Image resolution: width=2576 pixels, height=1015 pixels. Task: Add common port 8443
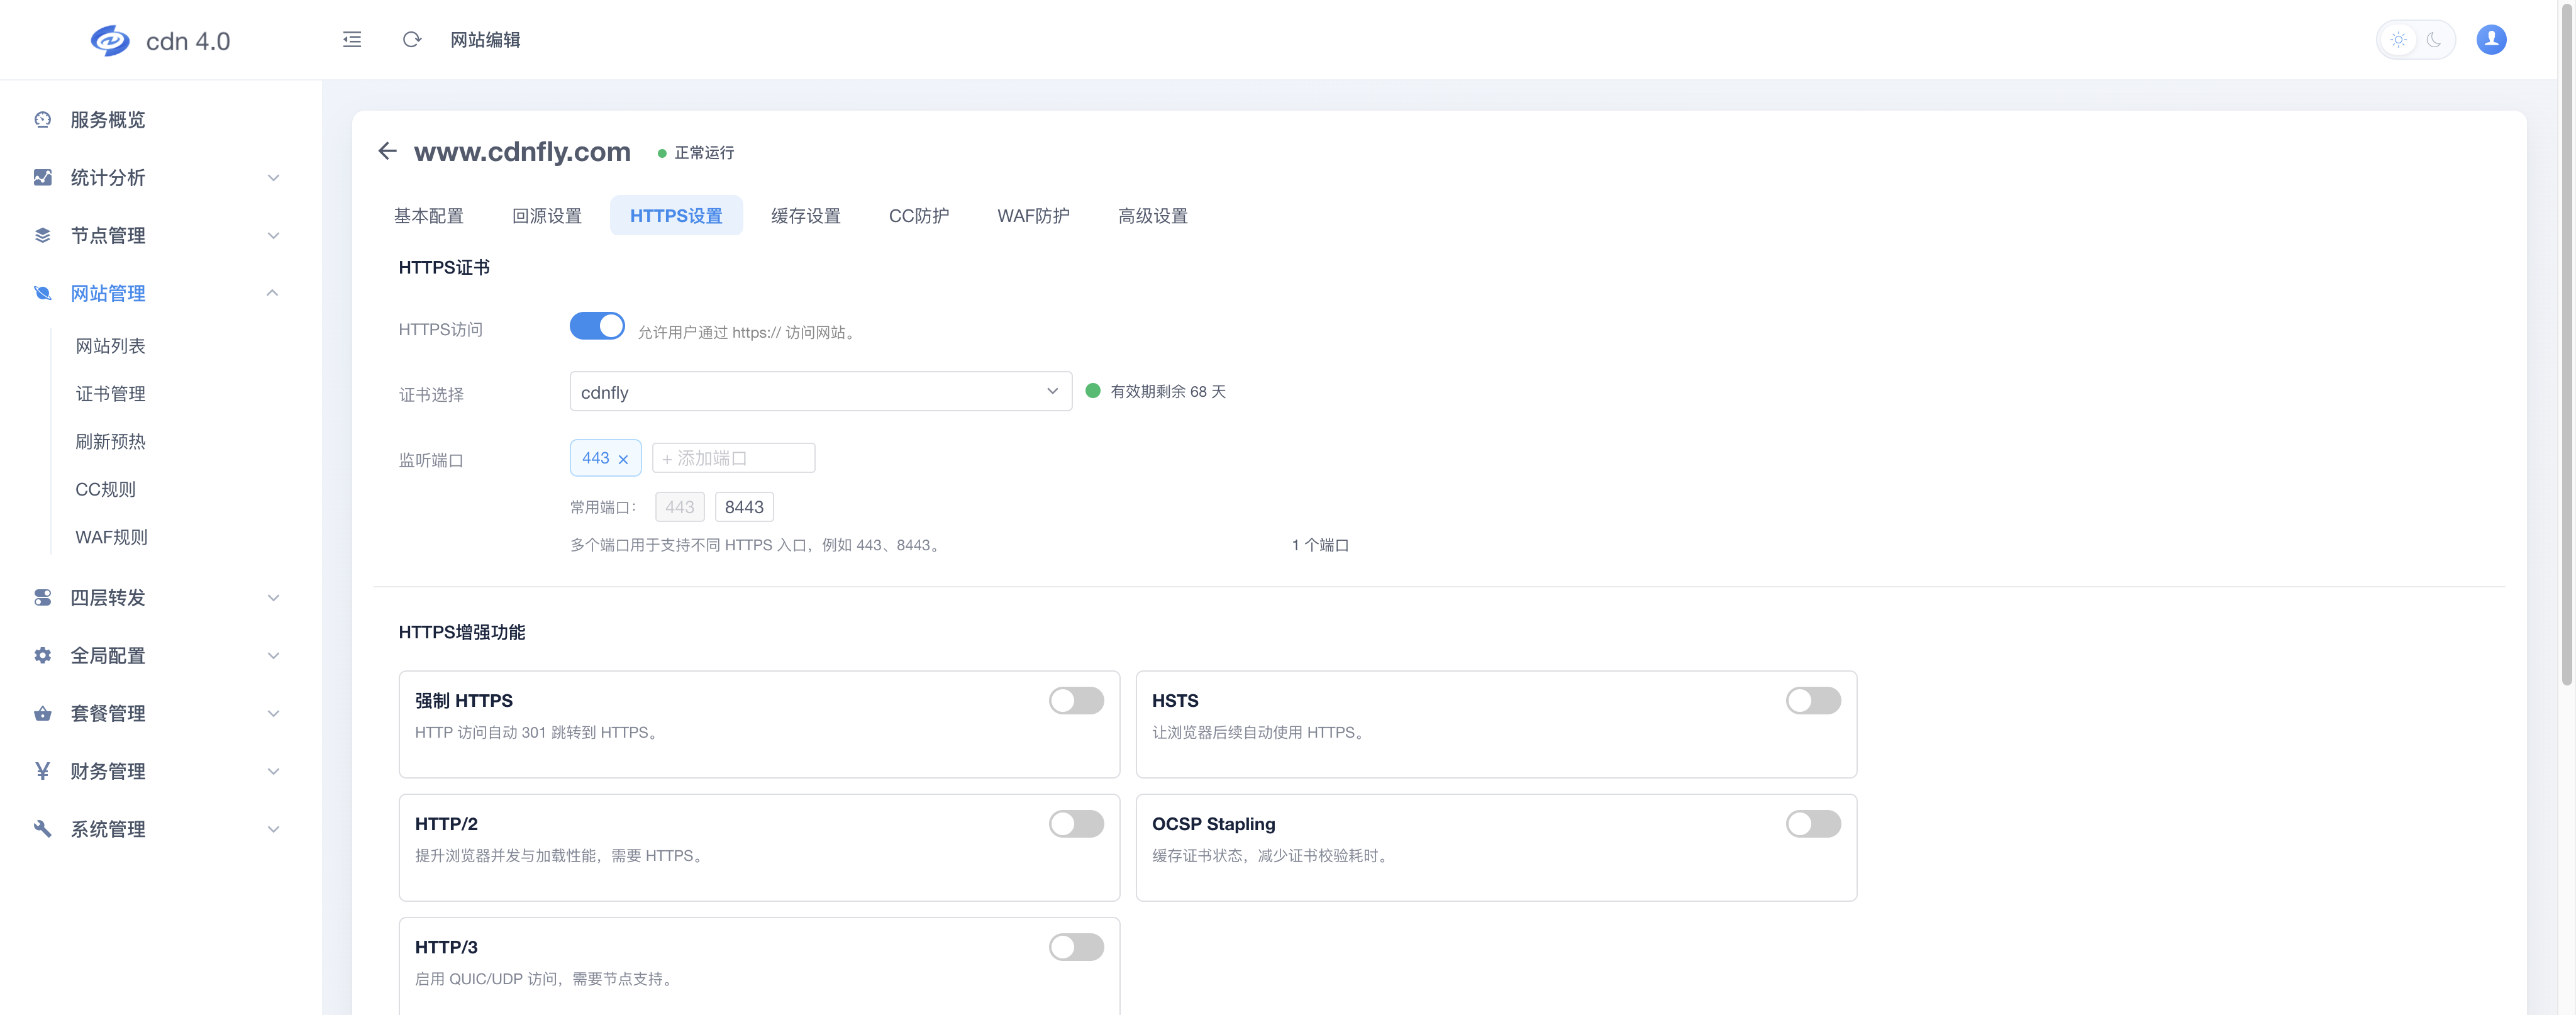pos(744,507)
